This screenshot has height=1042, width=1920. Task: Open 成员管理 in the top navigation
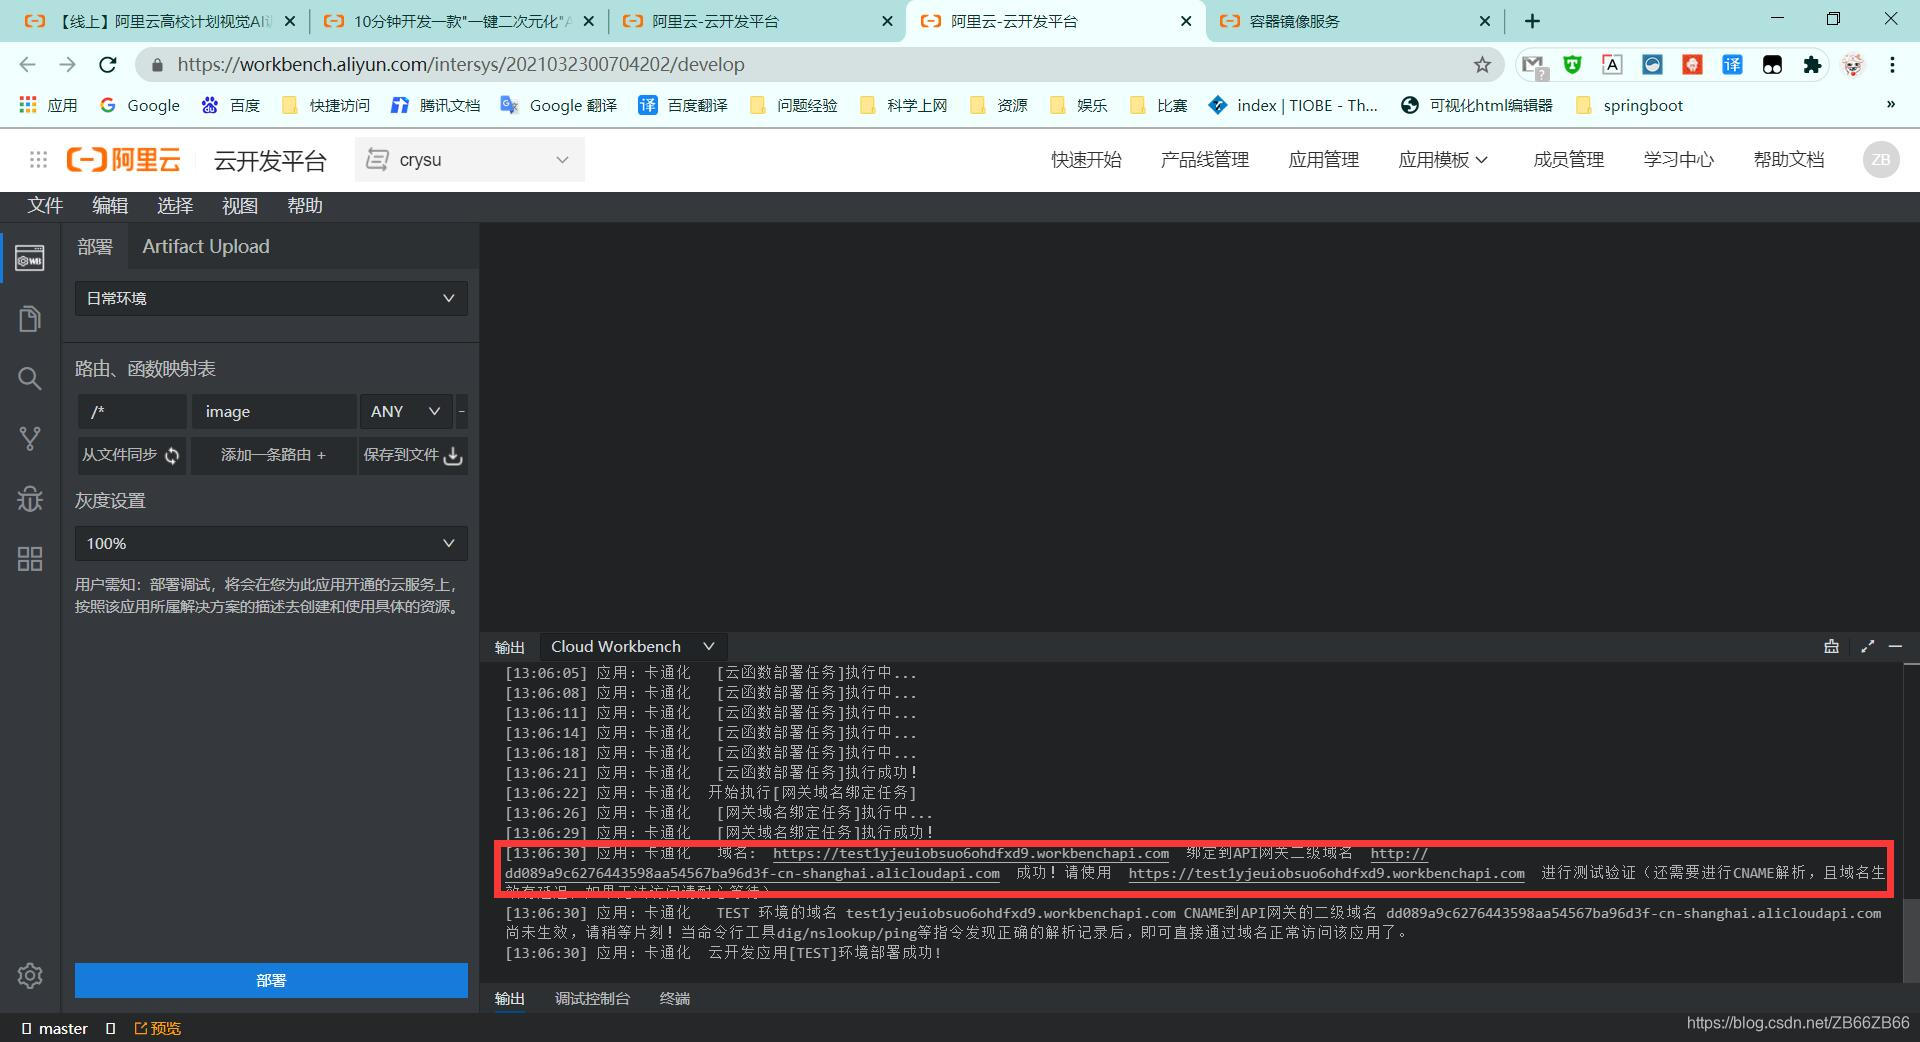[1569, 159]
